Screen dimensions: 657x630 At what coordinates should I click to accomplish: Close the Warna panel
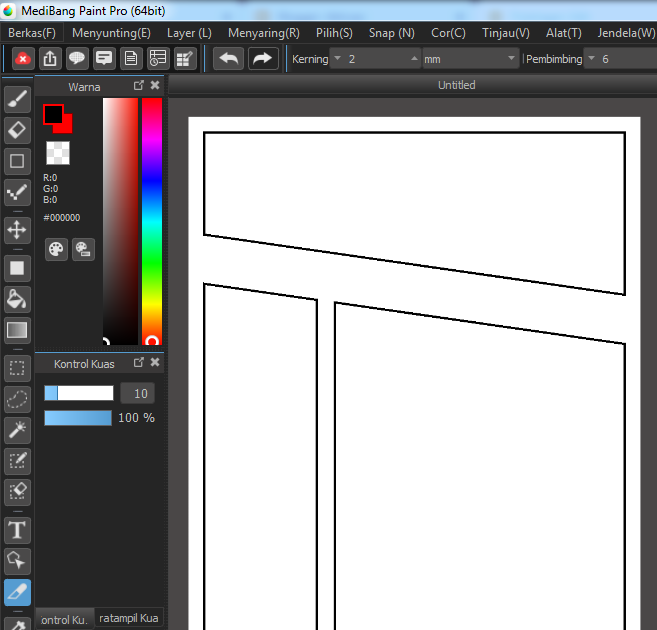pyautogui.click(x=155, y=85)
